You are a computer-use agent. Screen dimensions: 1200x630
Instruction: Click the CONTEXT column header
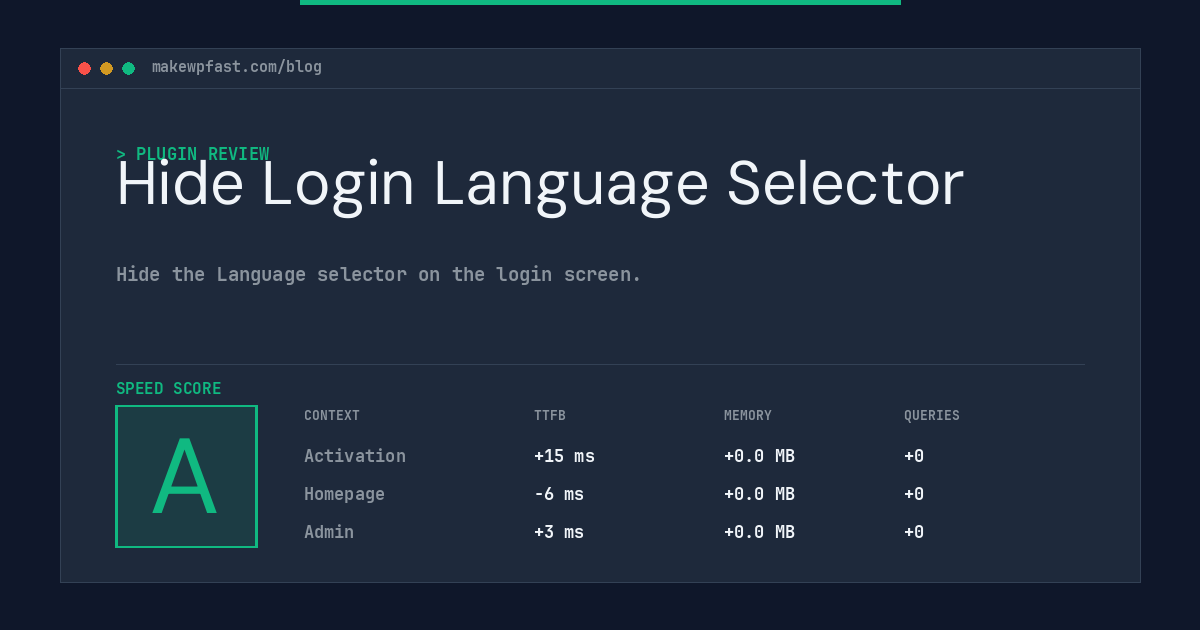click(332, 416)
